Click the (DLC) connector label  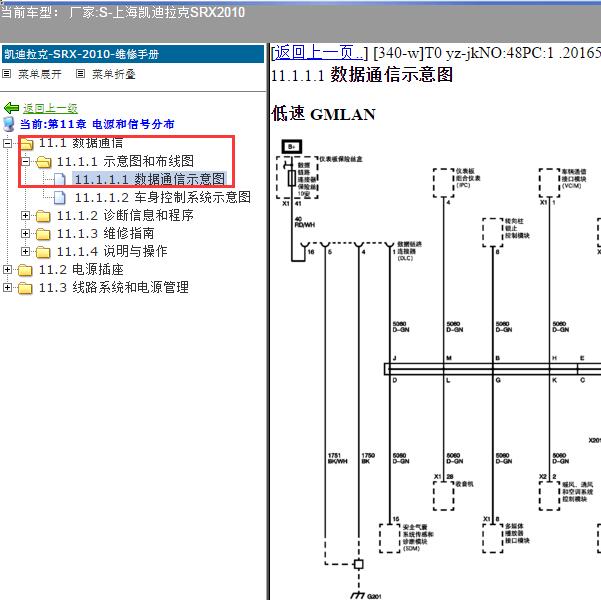click(405, 258)
